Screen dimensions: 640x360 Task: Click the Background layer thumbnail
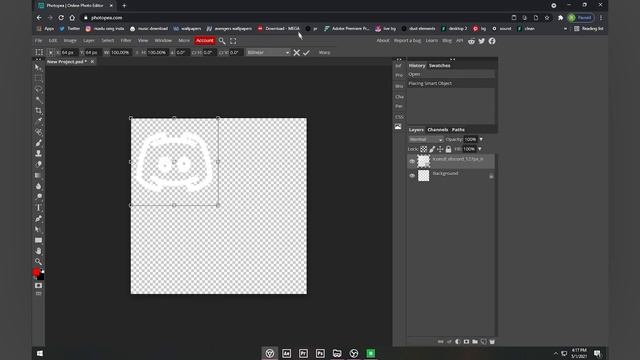(424, 176)
